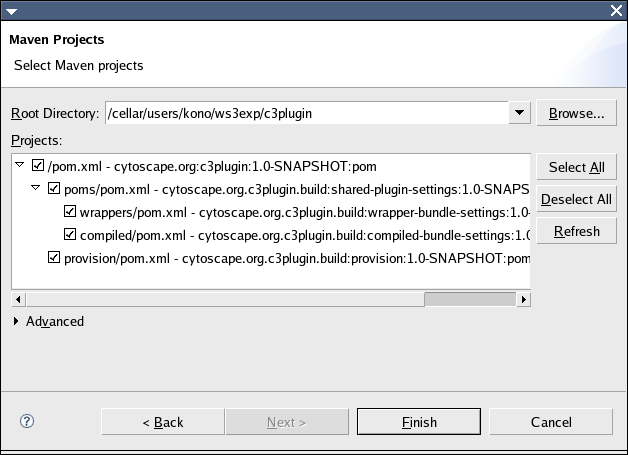Toggle the wrappers/pom.xml checkbox
The height and width of the screenshot is (455, 628).
[70, 212]
